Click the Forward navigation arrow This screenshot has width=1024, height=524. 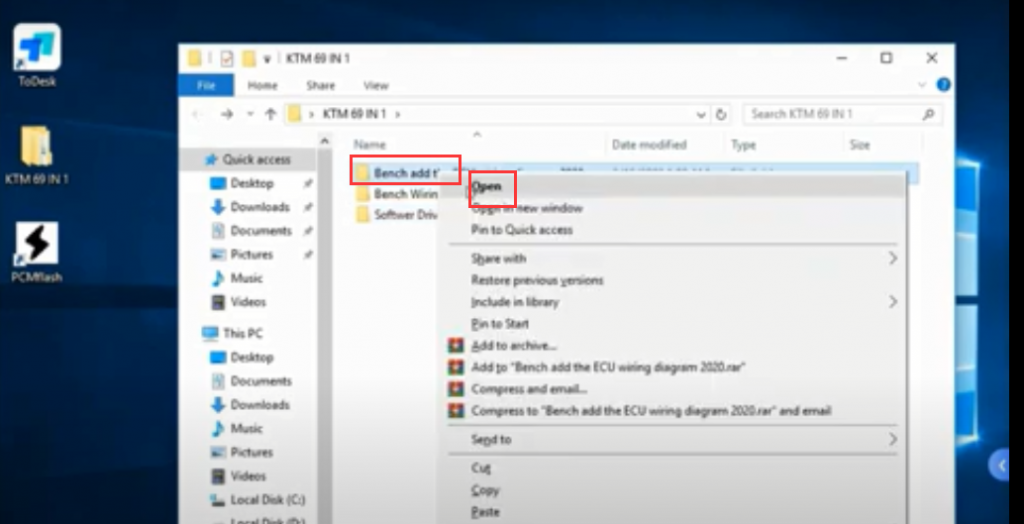227,114
